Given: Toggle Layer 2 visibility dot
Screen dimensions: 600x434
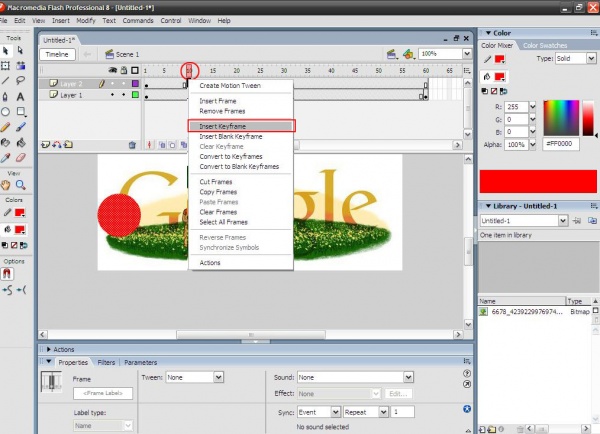Looking at the screenshot, I should point(112,83).
